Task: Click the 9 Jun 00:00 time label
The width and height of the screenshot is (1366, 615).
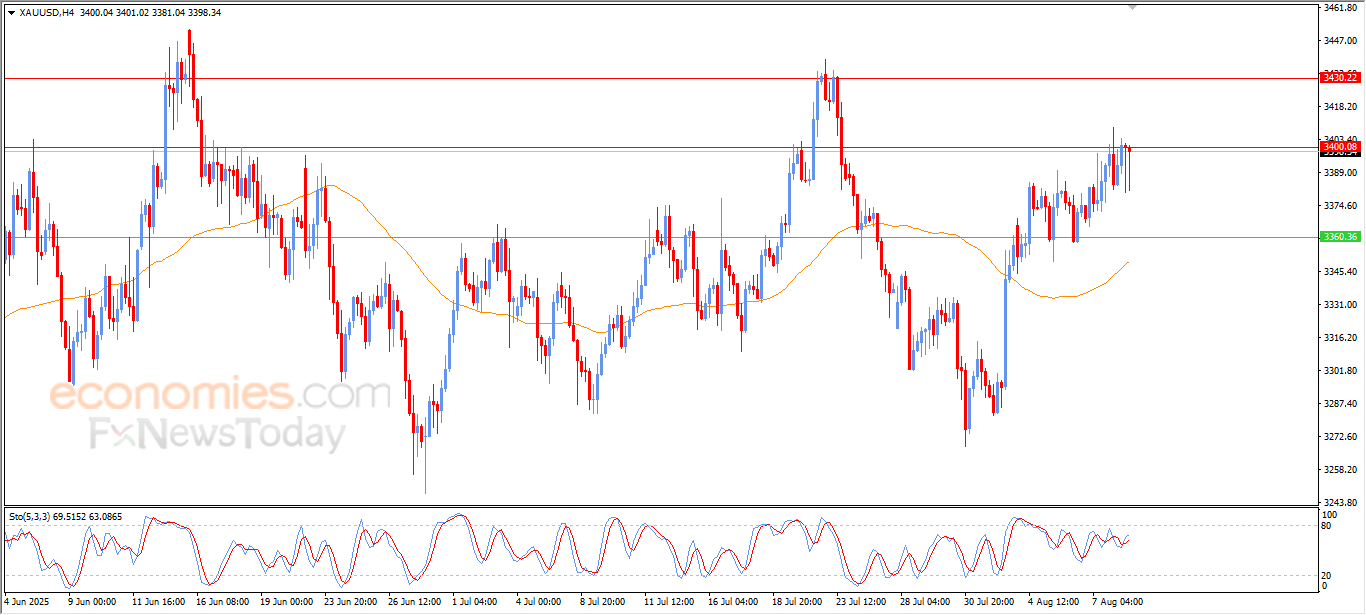Action: click(x=92, y=602)
